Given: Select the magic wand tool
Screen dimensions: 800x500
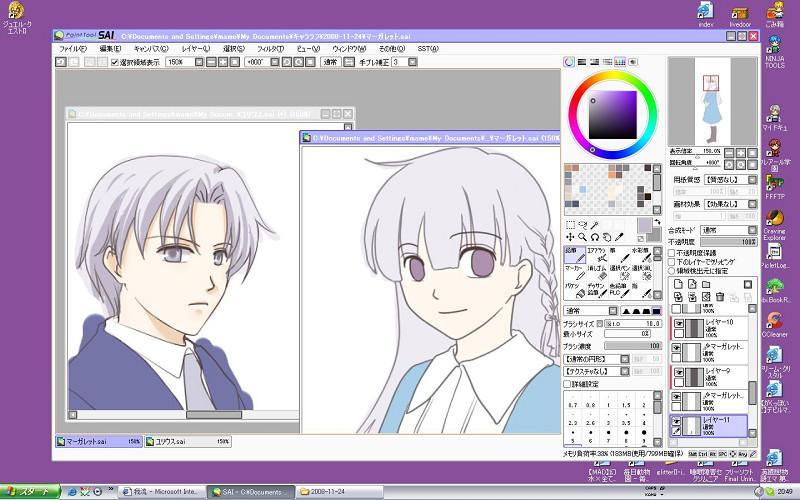Looking at the screenshot, I should [x=594, y=225].
